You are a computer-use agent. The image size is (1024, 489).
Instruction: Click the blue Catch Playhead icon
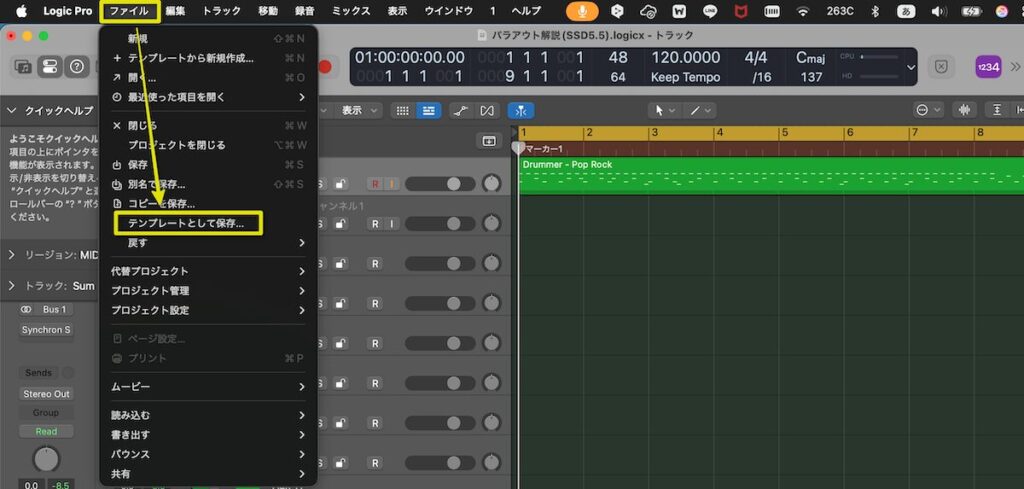point(521,110)
